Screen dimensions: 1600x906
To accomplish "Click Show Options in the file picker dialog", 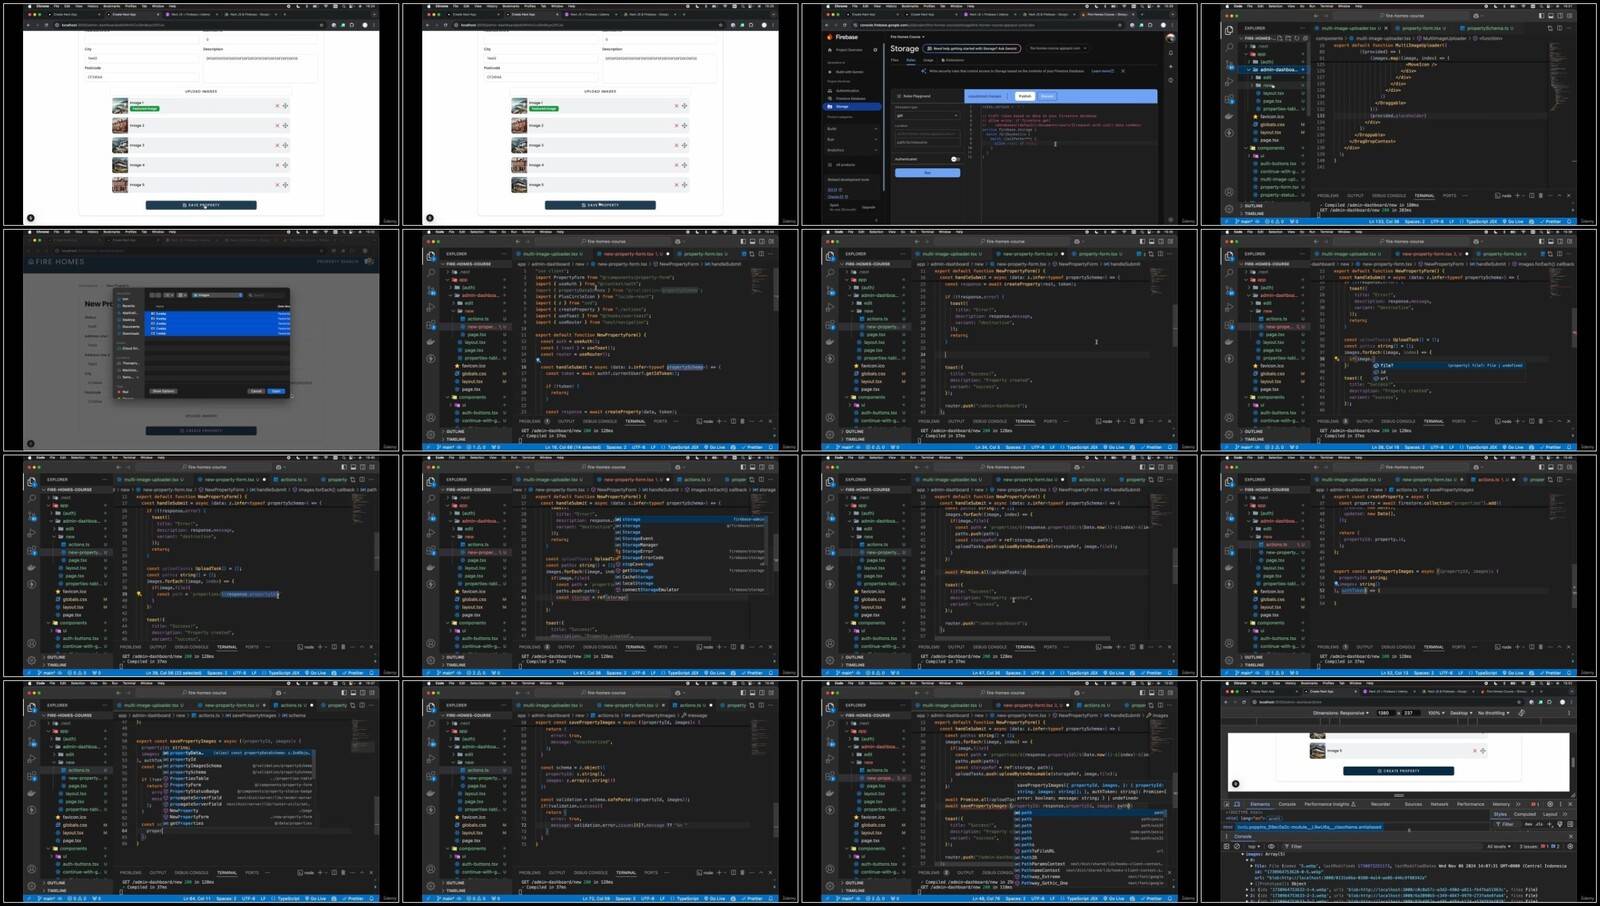I will click(x=163, y=391).
